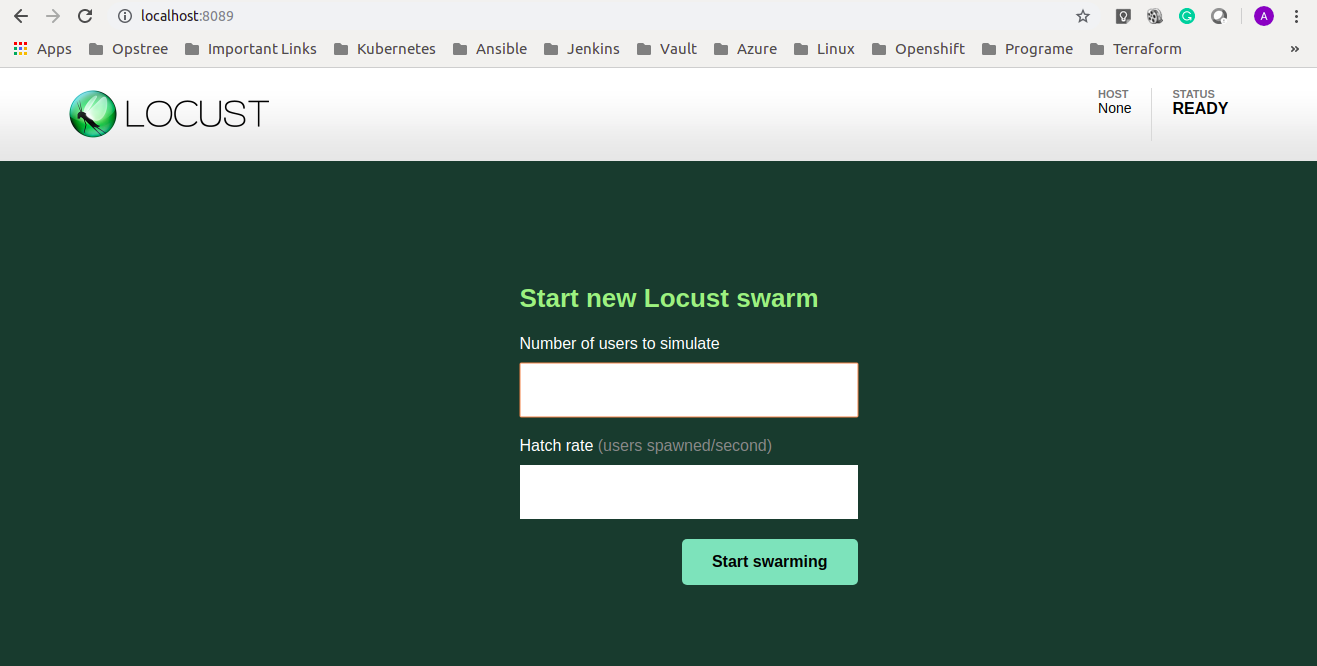Click into the Hatch rate input field
This screenshot has width=1317, height=666.
point(688,492)
